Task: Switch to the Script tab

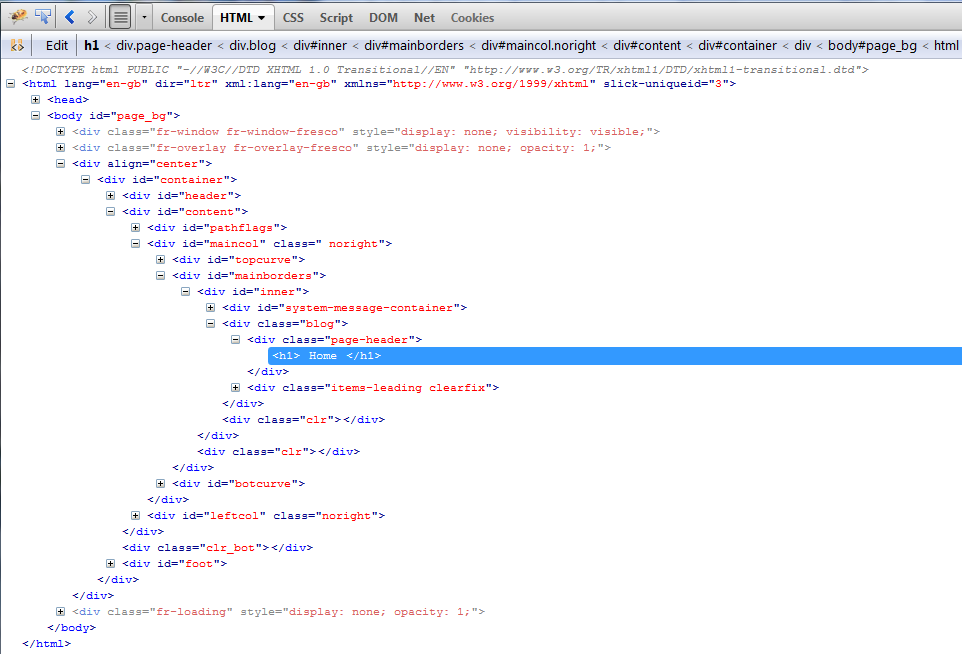Action: [x=336, y=18]
